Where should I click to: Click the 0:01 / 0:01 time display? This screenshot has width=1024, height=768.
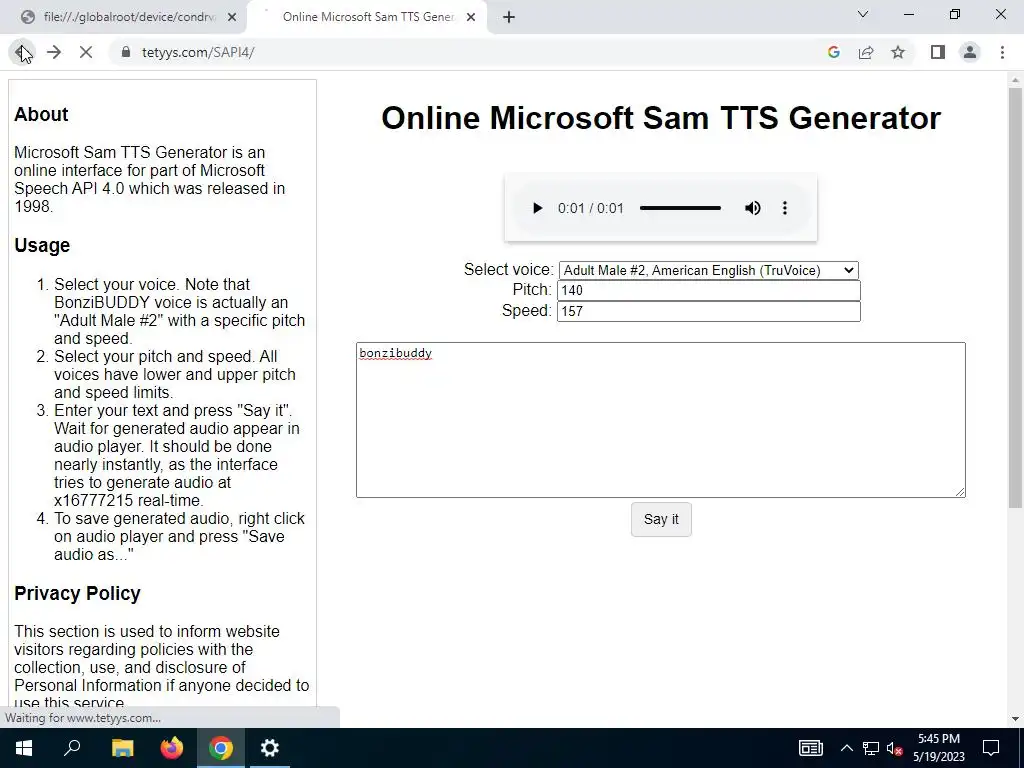coord(590,208)
